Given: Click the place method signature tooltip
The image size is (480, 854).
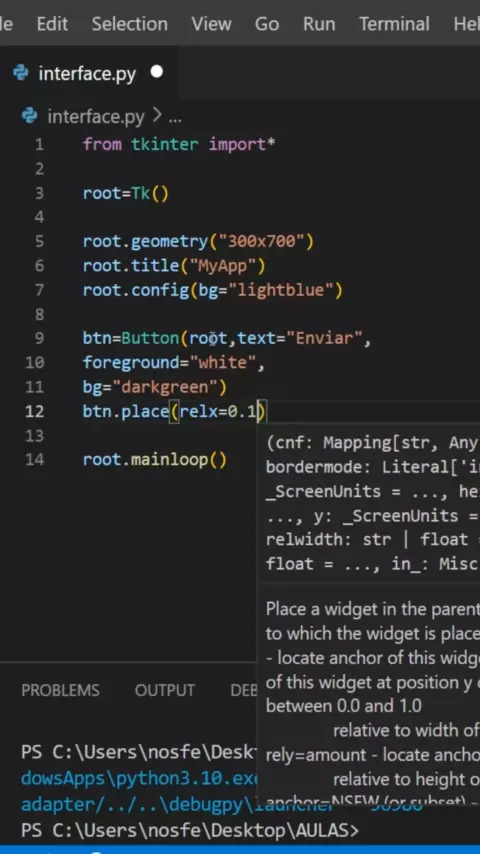Looking at the screenshot, I should 368,503.
